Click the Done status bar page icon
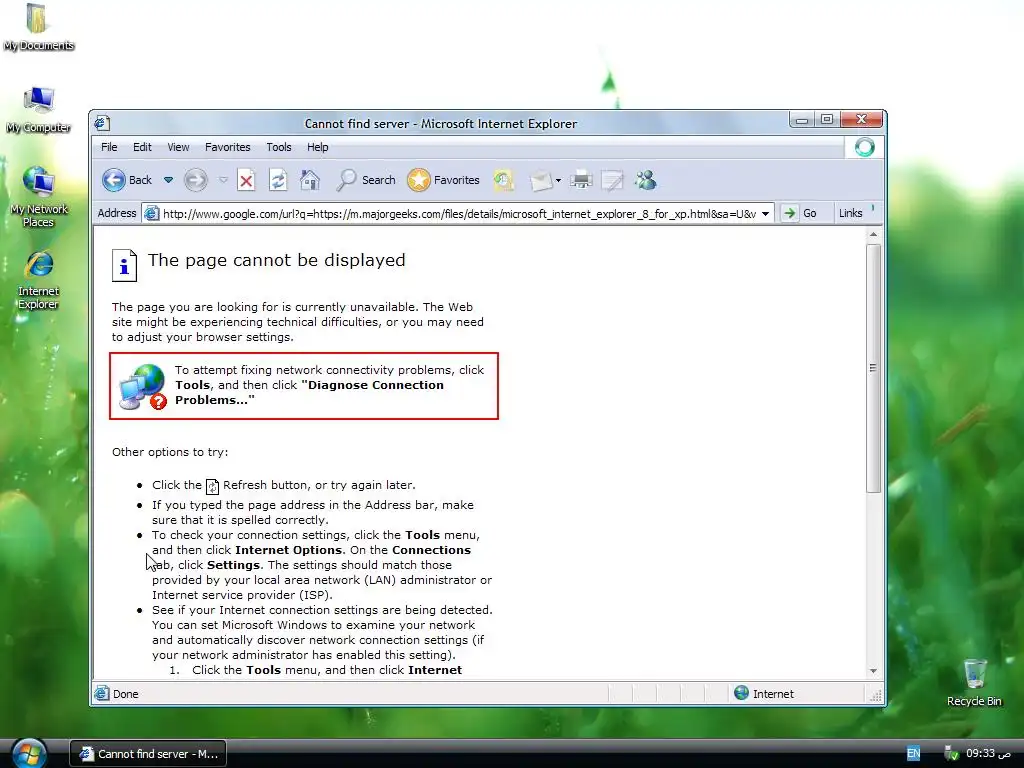1024x768 pixels. pos(102,694)
